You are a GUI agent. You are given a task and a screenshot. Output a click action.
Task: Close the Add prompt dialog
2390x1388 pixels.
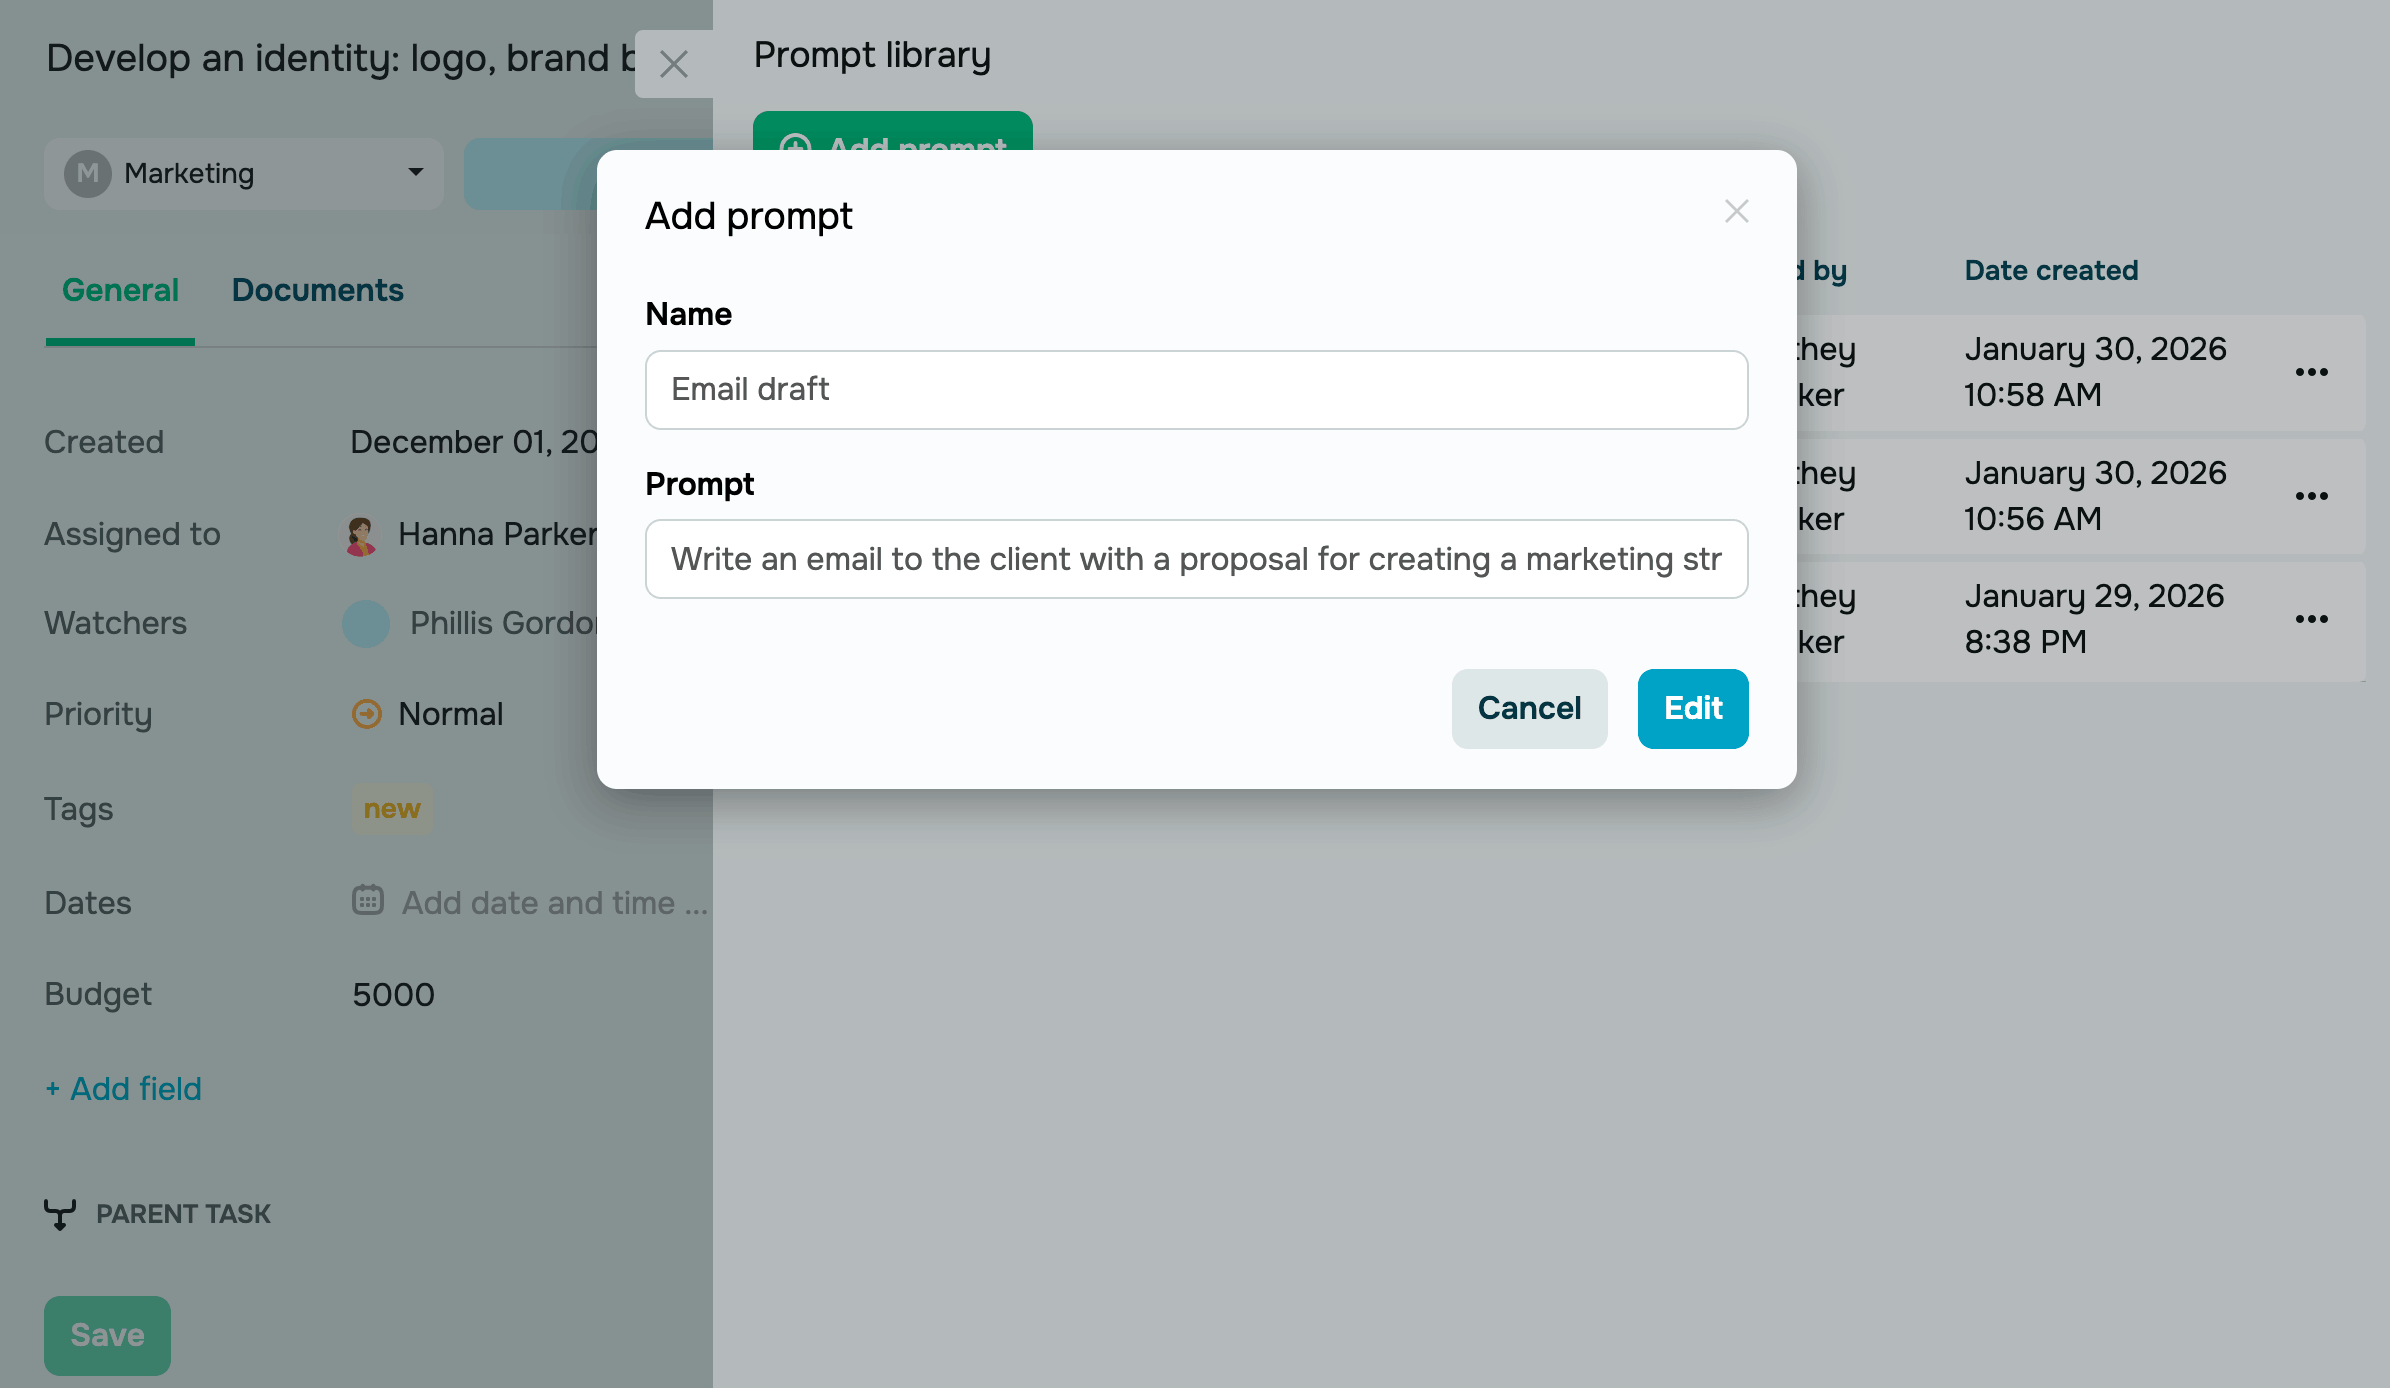tap(1736, 212)
